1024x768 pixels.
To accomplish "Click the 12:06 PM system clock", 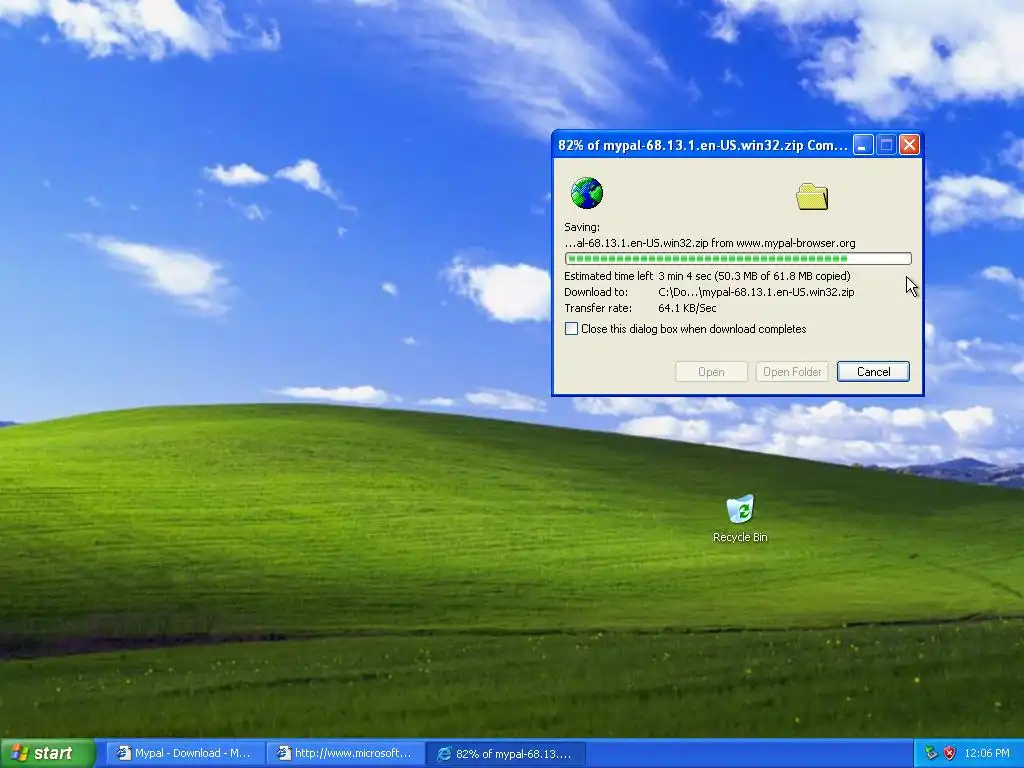I will tap(986, 753).
